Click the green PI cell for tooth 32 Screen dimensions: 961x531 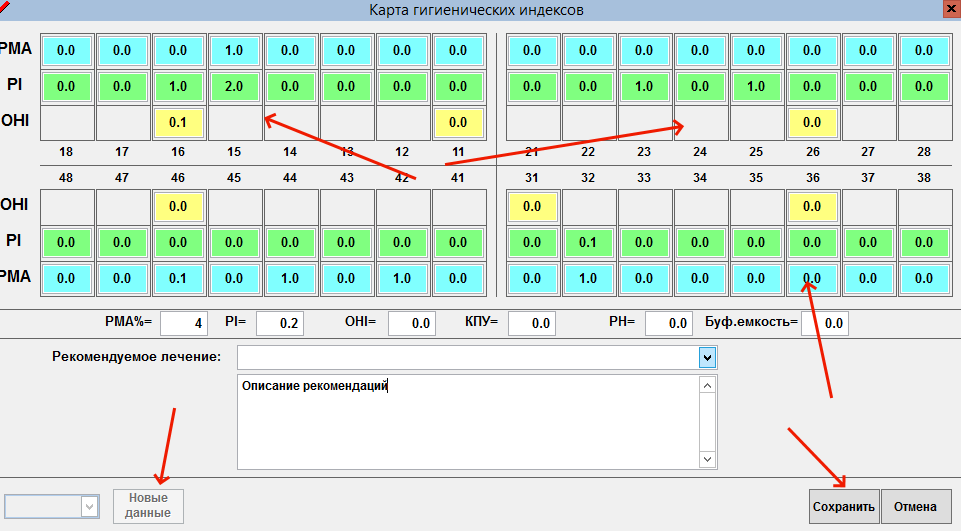point(587,243)
